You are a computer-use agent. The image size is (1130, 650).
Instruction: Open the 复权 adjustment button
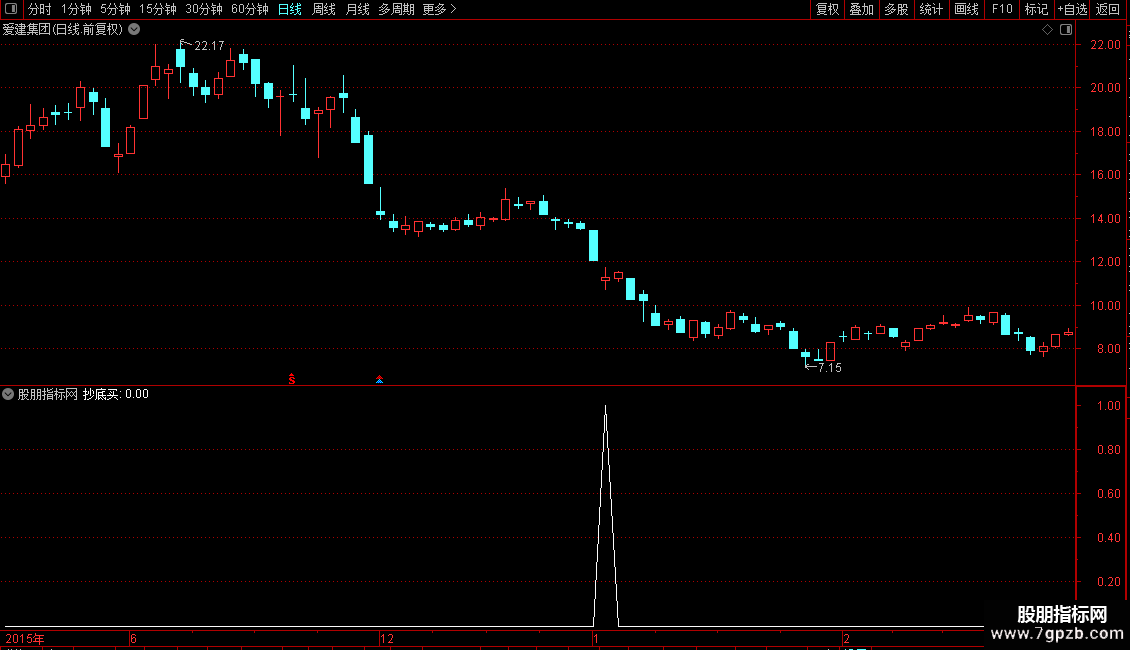coord(827,9)
